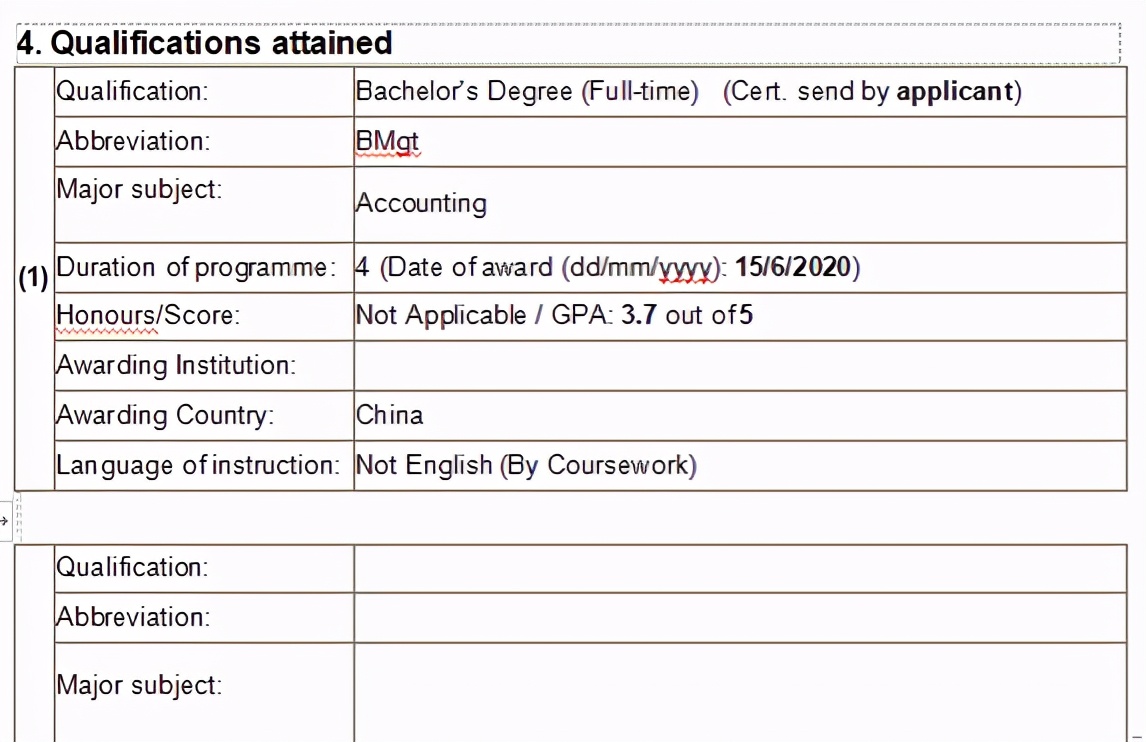1146x742 pixels.
Task: Click the small arrow marker at left margin
Action: coord(4,520)
